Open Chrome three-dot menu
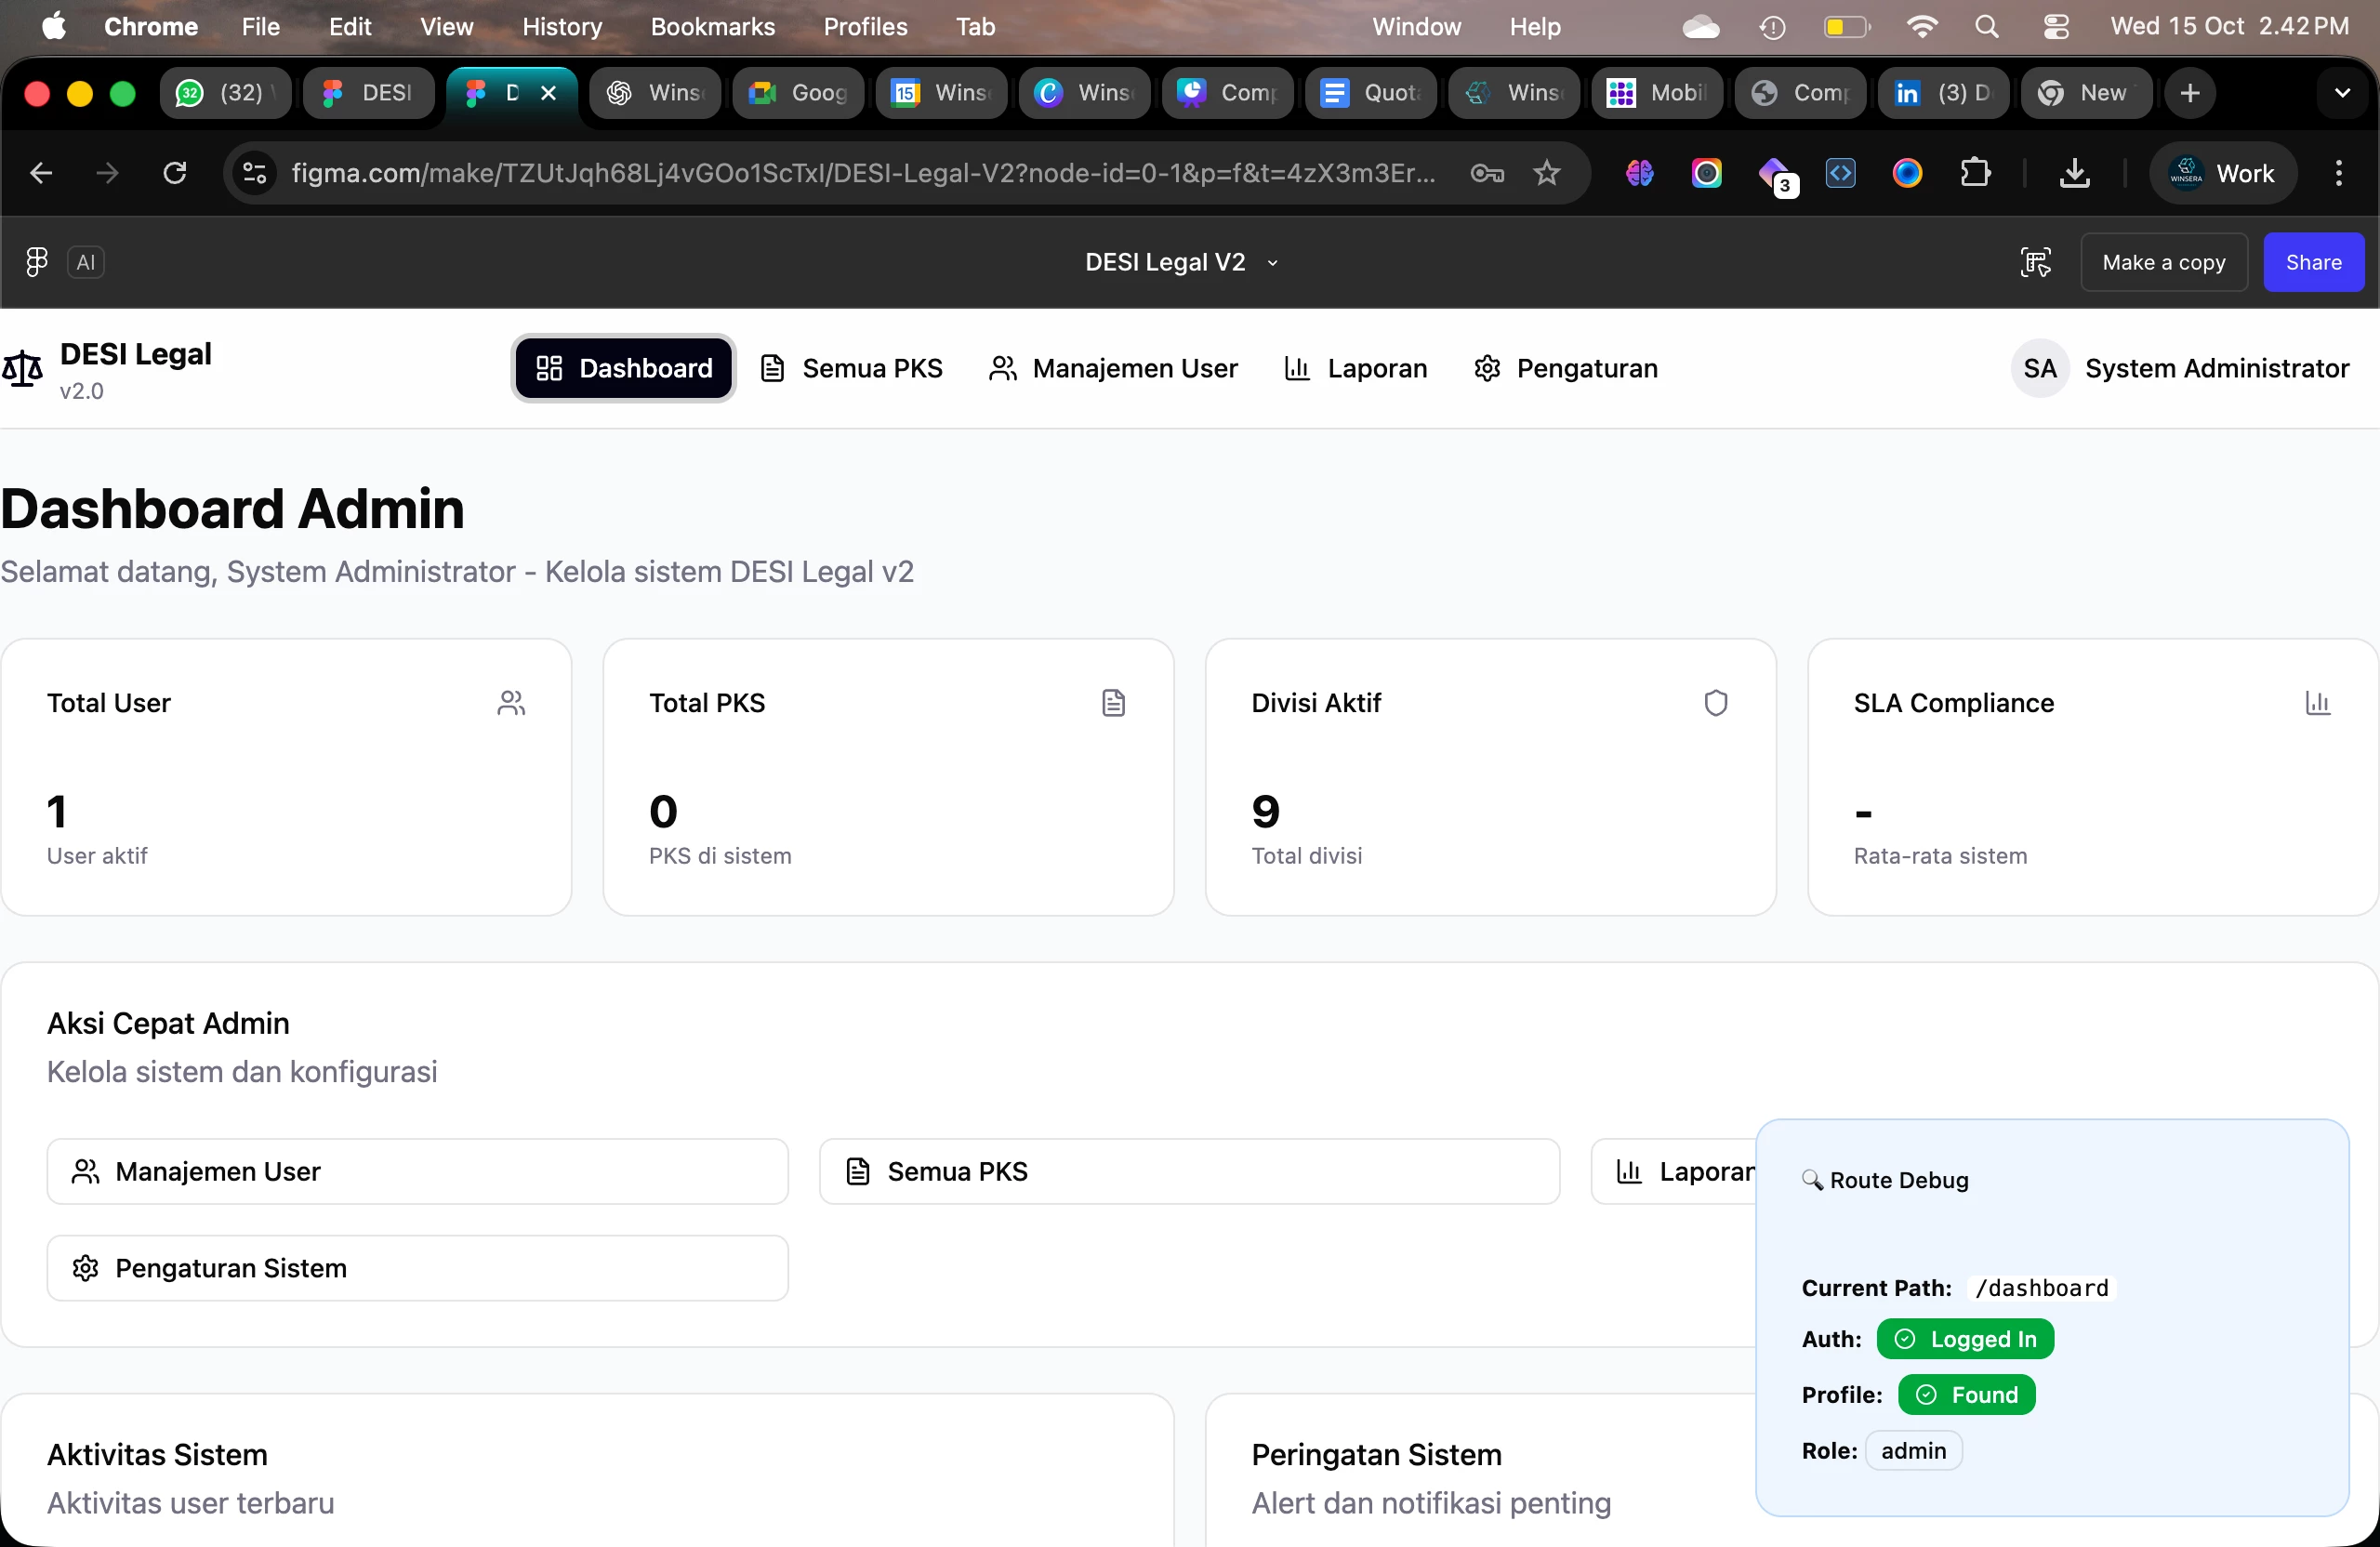2380x1547 pixels. click(x=2338, y=173)
